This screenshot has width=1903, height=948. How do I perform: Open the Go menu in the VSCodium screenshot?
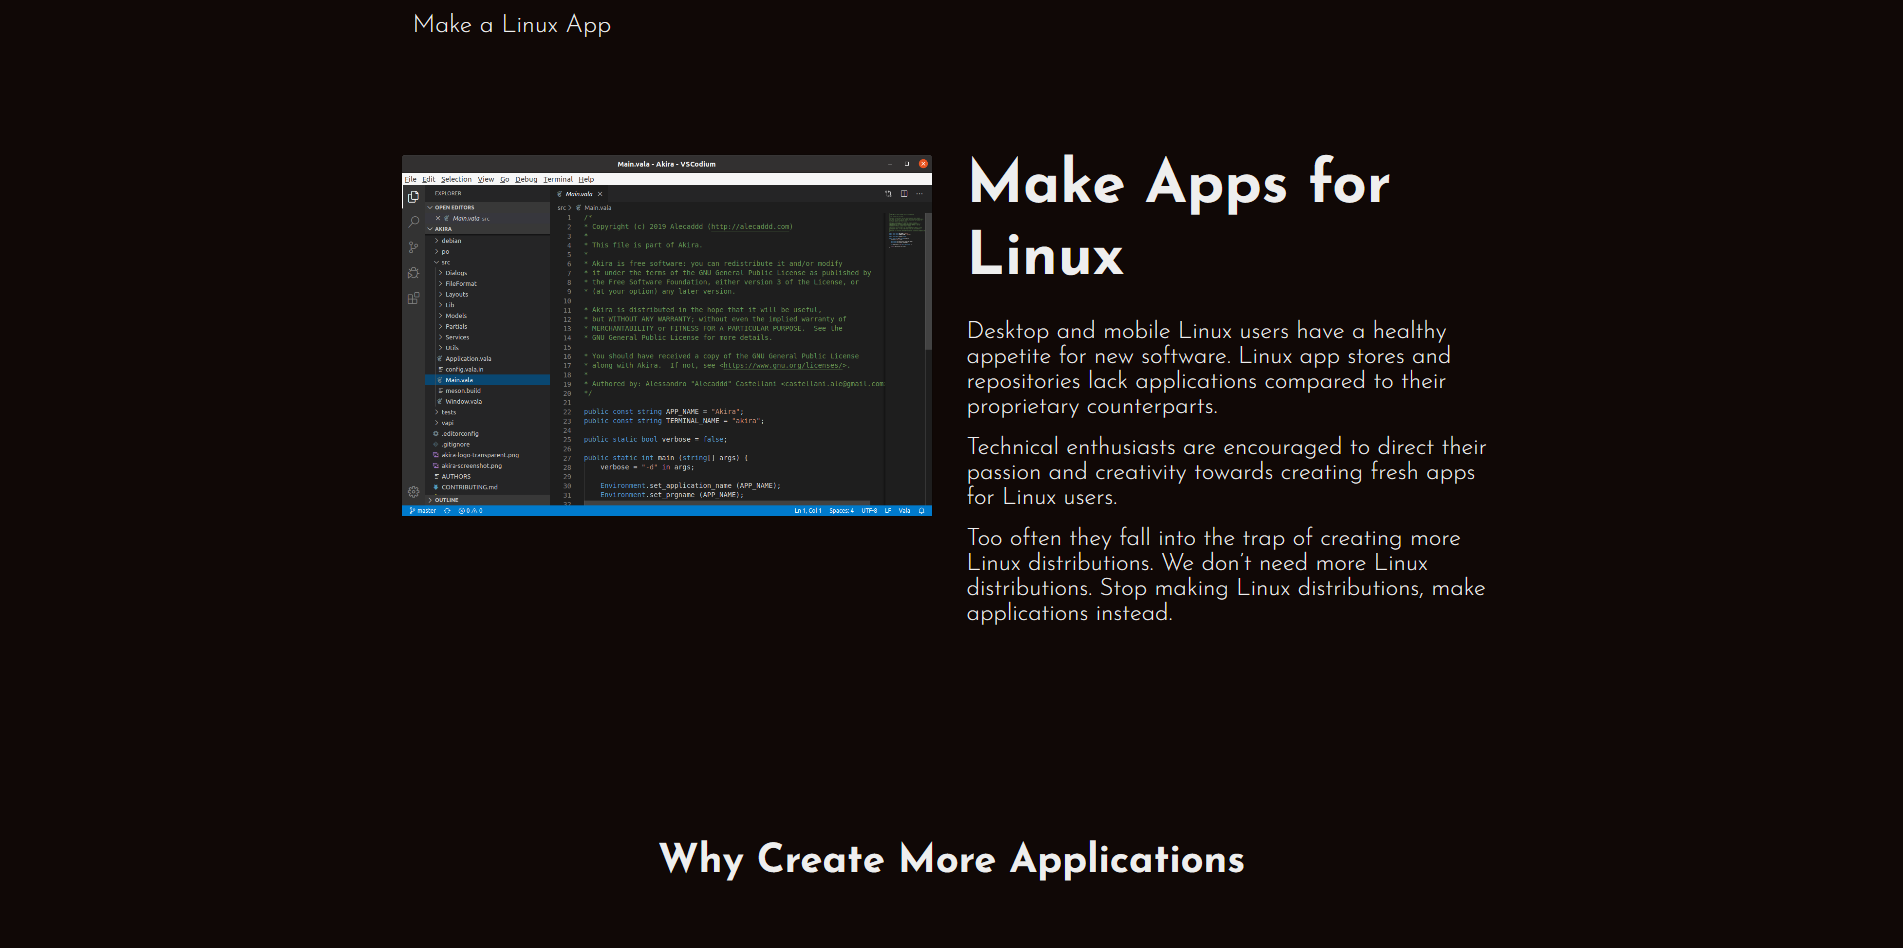pyautogui.click(x=505, y=180)
